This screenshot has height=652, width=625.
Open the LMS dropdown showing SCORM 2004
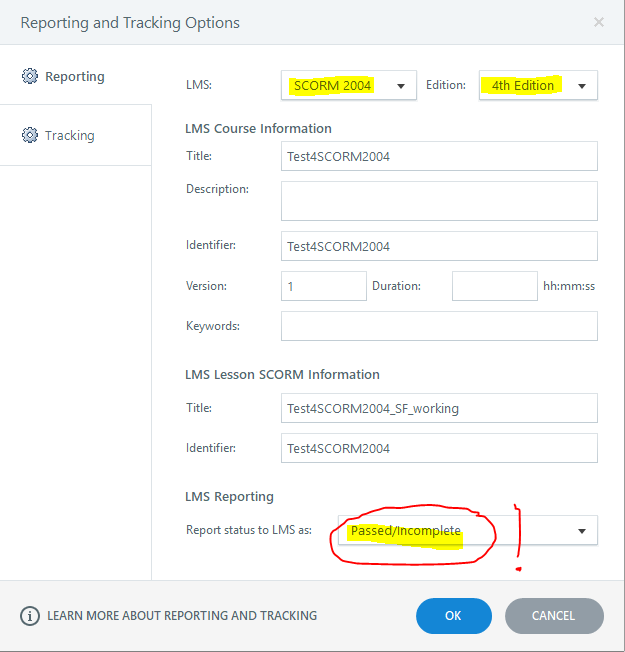point(348,86)
